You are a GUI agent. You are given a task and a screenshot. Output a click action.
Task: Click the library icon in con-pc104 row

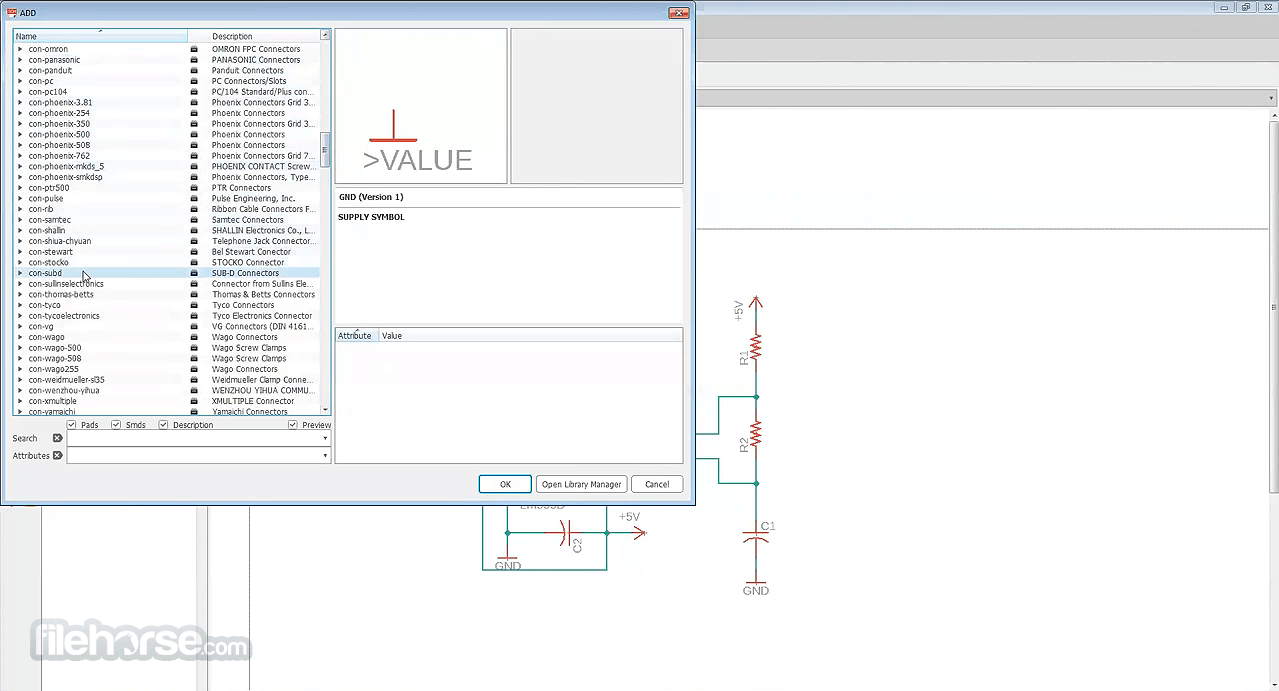point(194,92)
